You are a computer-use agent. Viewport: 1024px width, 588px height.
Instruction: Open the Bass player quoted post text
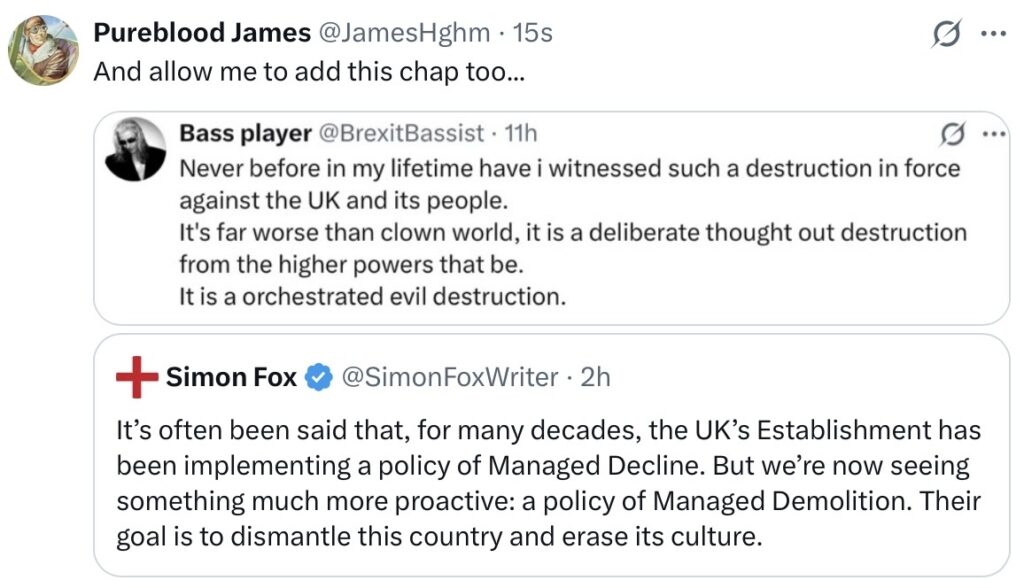coord(570,232)
